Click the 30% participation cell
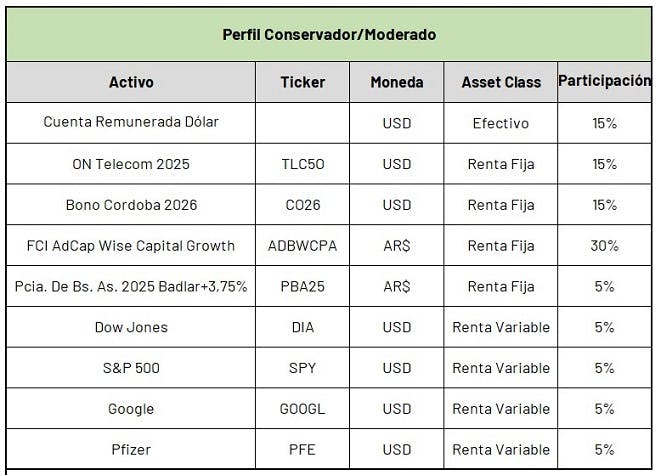661x475 pixels. (605, 246)
